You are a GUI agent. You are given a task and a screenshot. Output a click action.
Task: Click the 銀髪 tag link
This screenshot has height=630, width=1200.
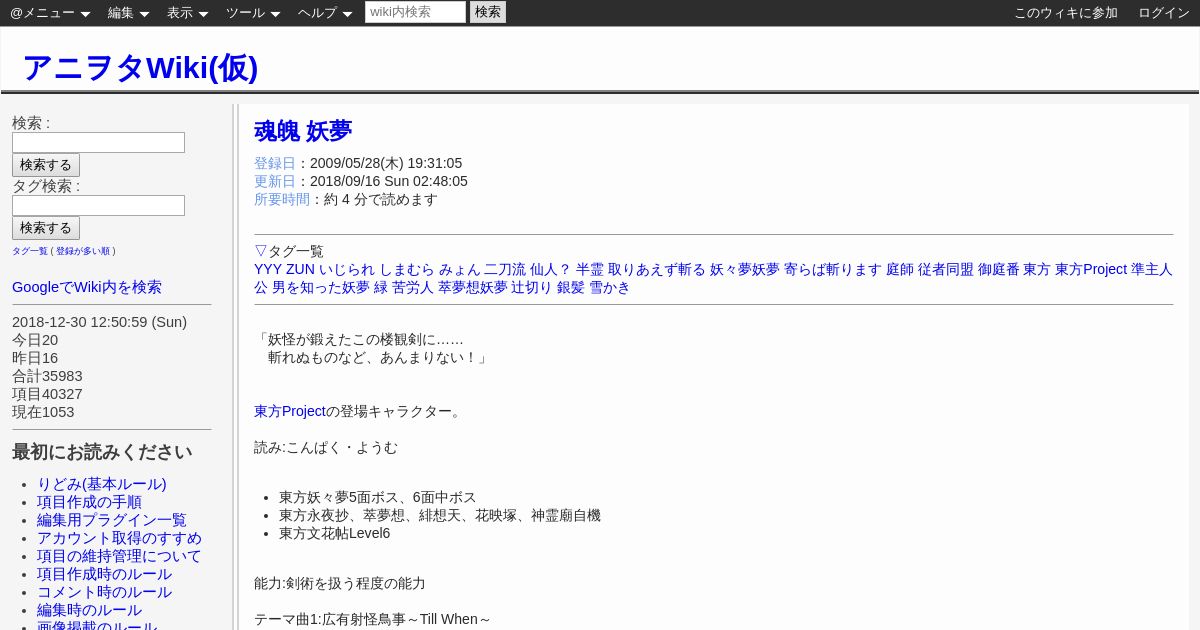[x=571, y=287]
